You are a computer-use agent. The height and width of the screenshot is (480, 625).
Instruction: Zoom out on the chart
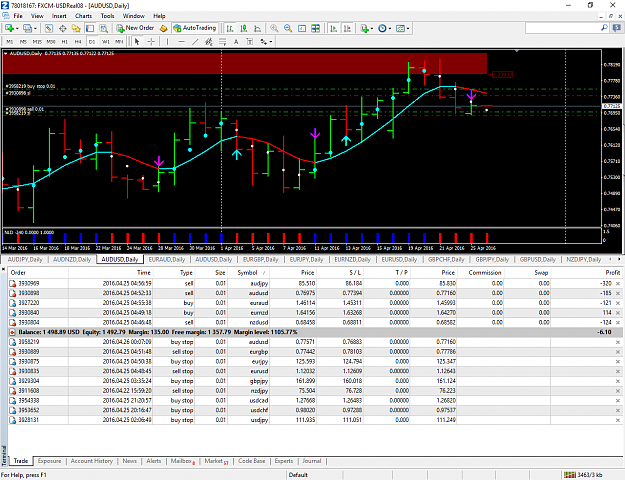coord(288,28)
